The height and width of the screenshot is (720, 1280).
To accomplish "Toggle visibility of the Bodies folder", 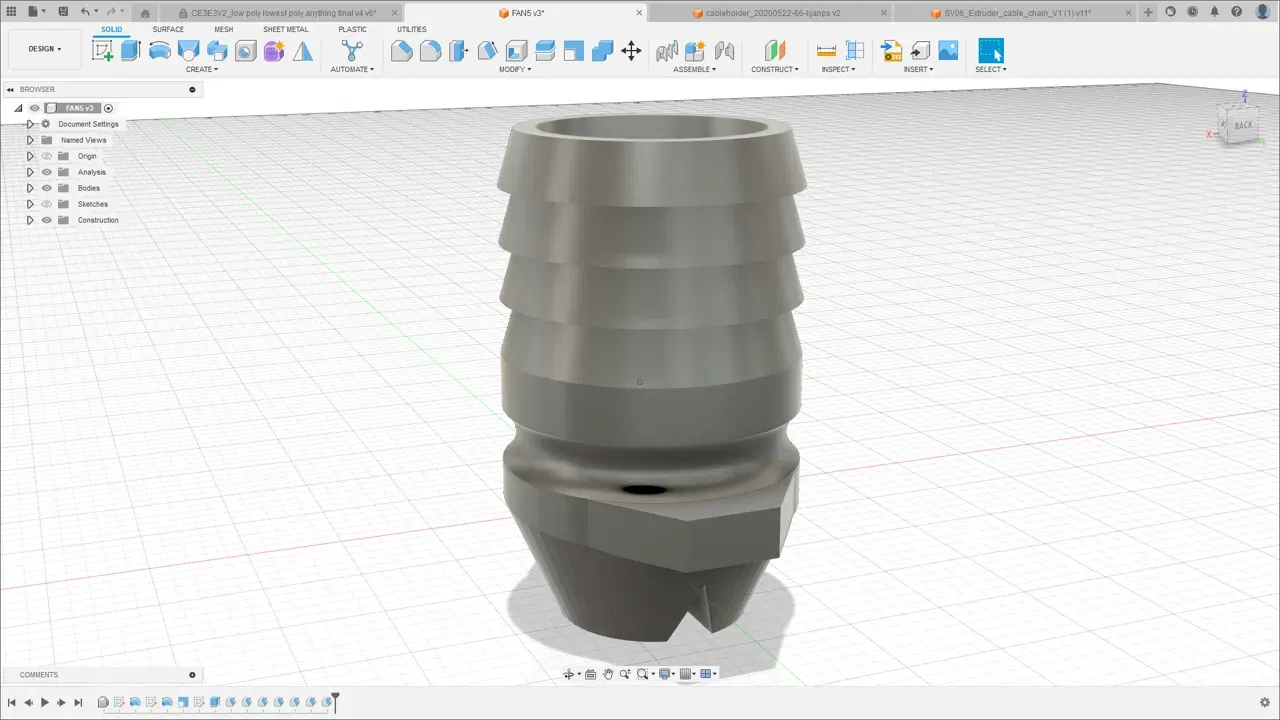I will [46, 188].
